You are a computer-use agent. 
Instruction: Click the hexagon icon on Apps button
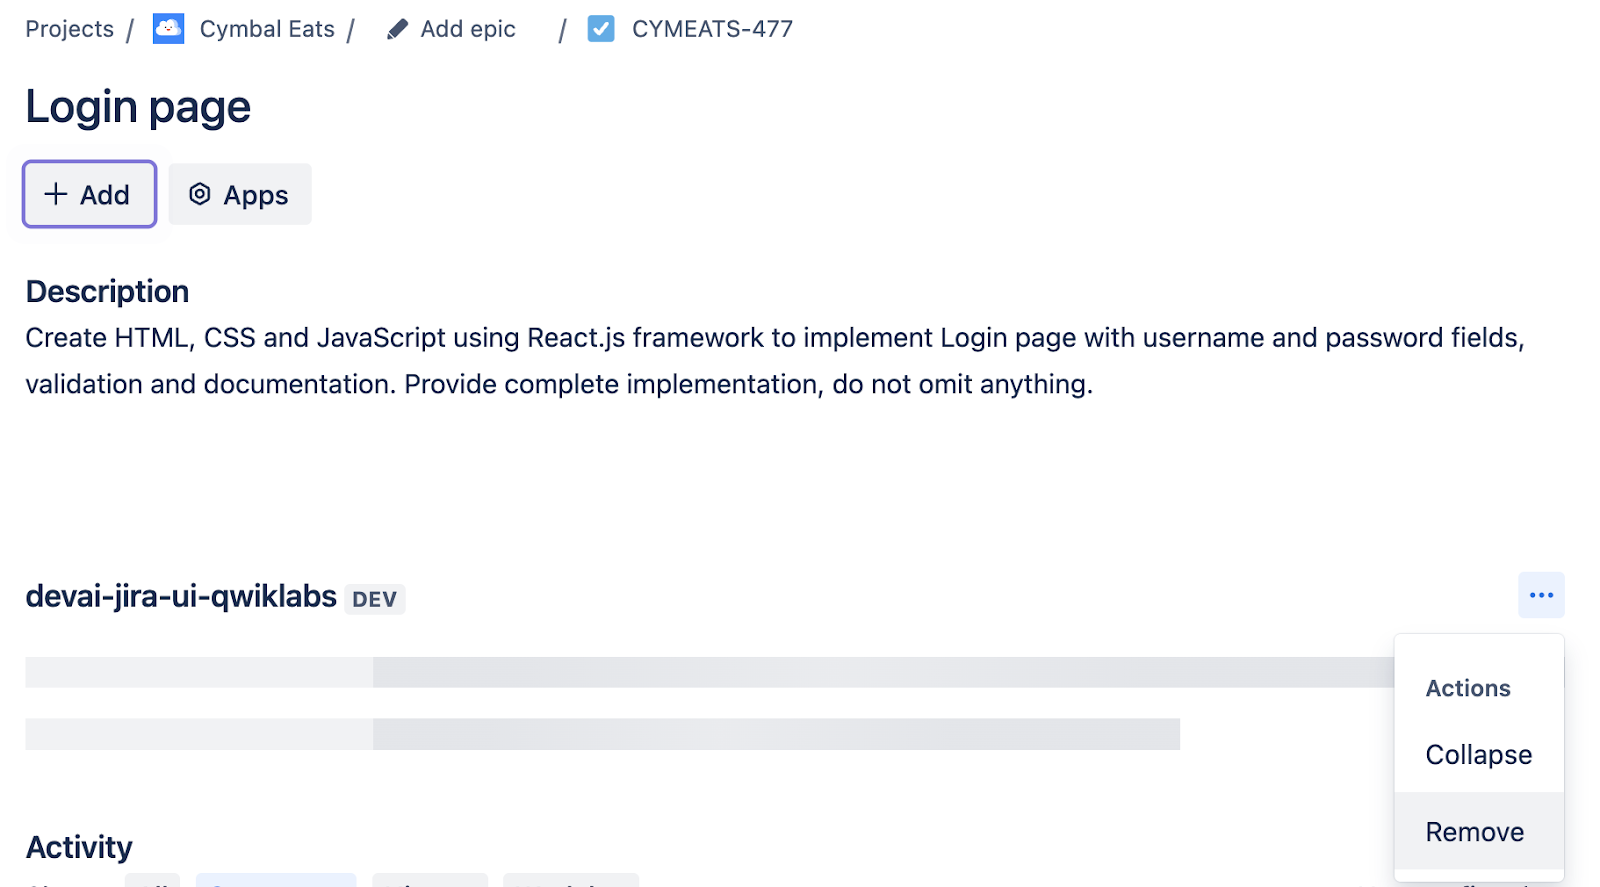[x=200, y=194]
